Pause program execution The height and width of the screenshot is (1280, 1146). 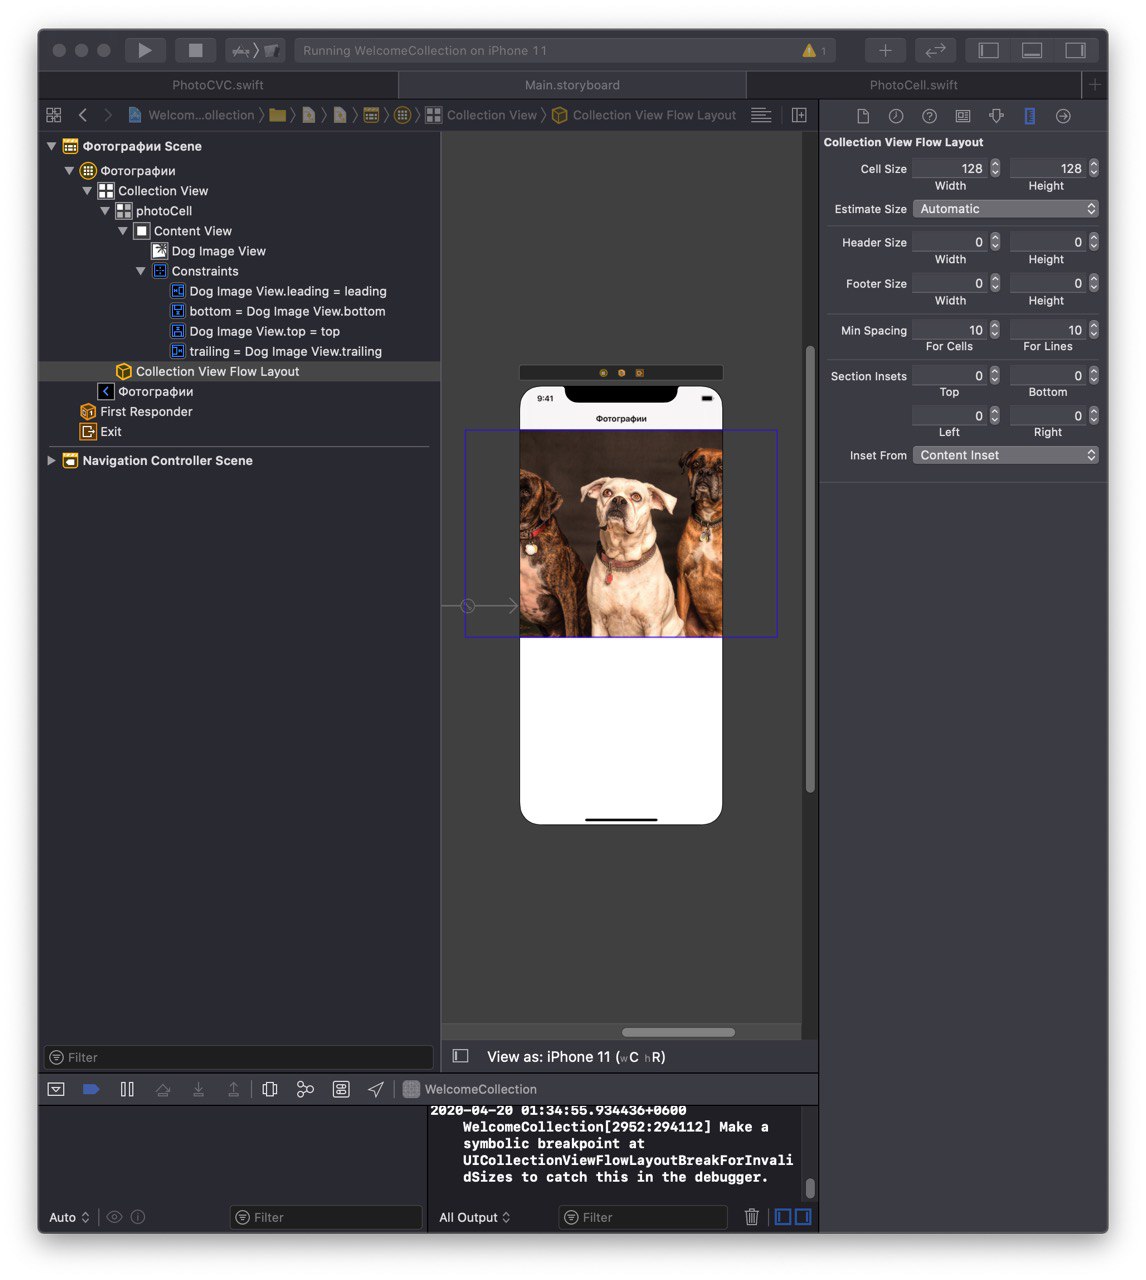pyautogui.click(x=127, y=1089)
